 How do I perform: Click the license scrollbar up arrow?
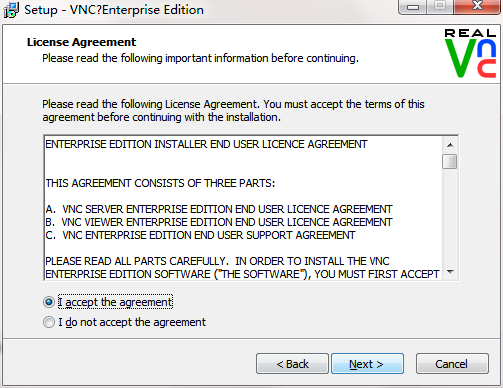click(x=450, y=145)
